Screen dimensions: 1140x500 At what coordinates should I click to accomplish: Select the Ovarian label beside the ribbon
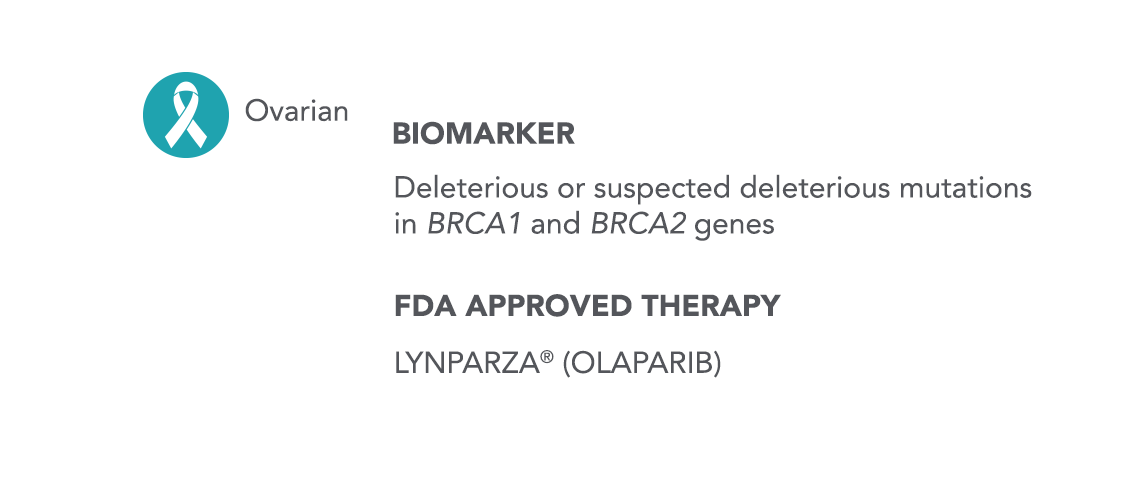click(297, 111)
